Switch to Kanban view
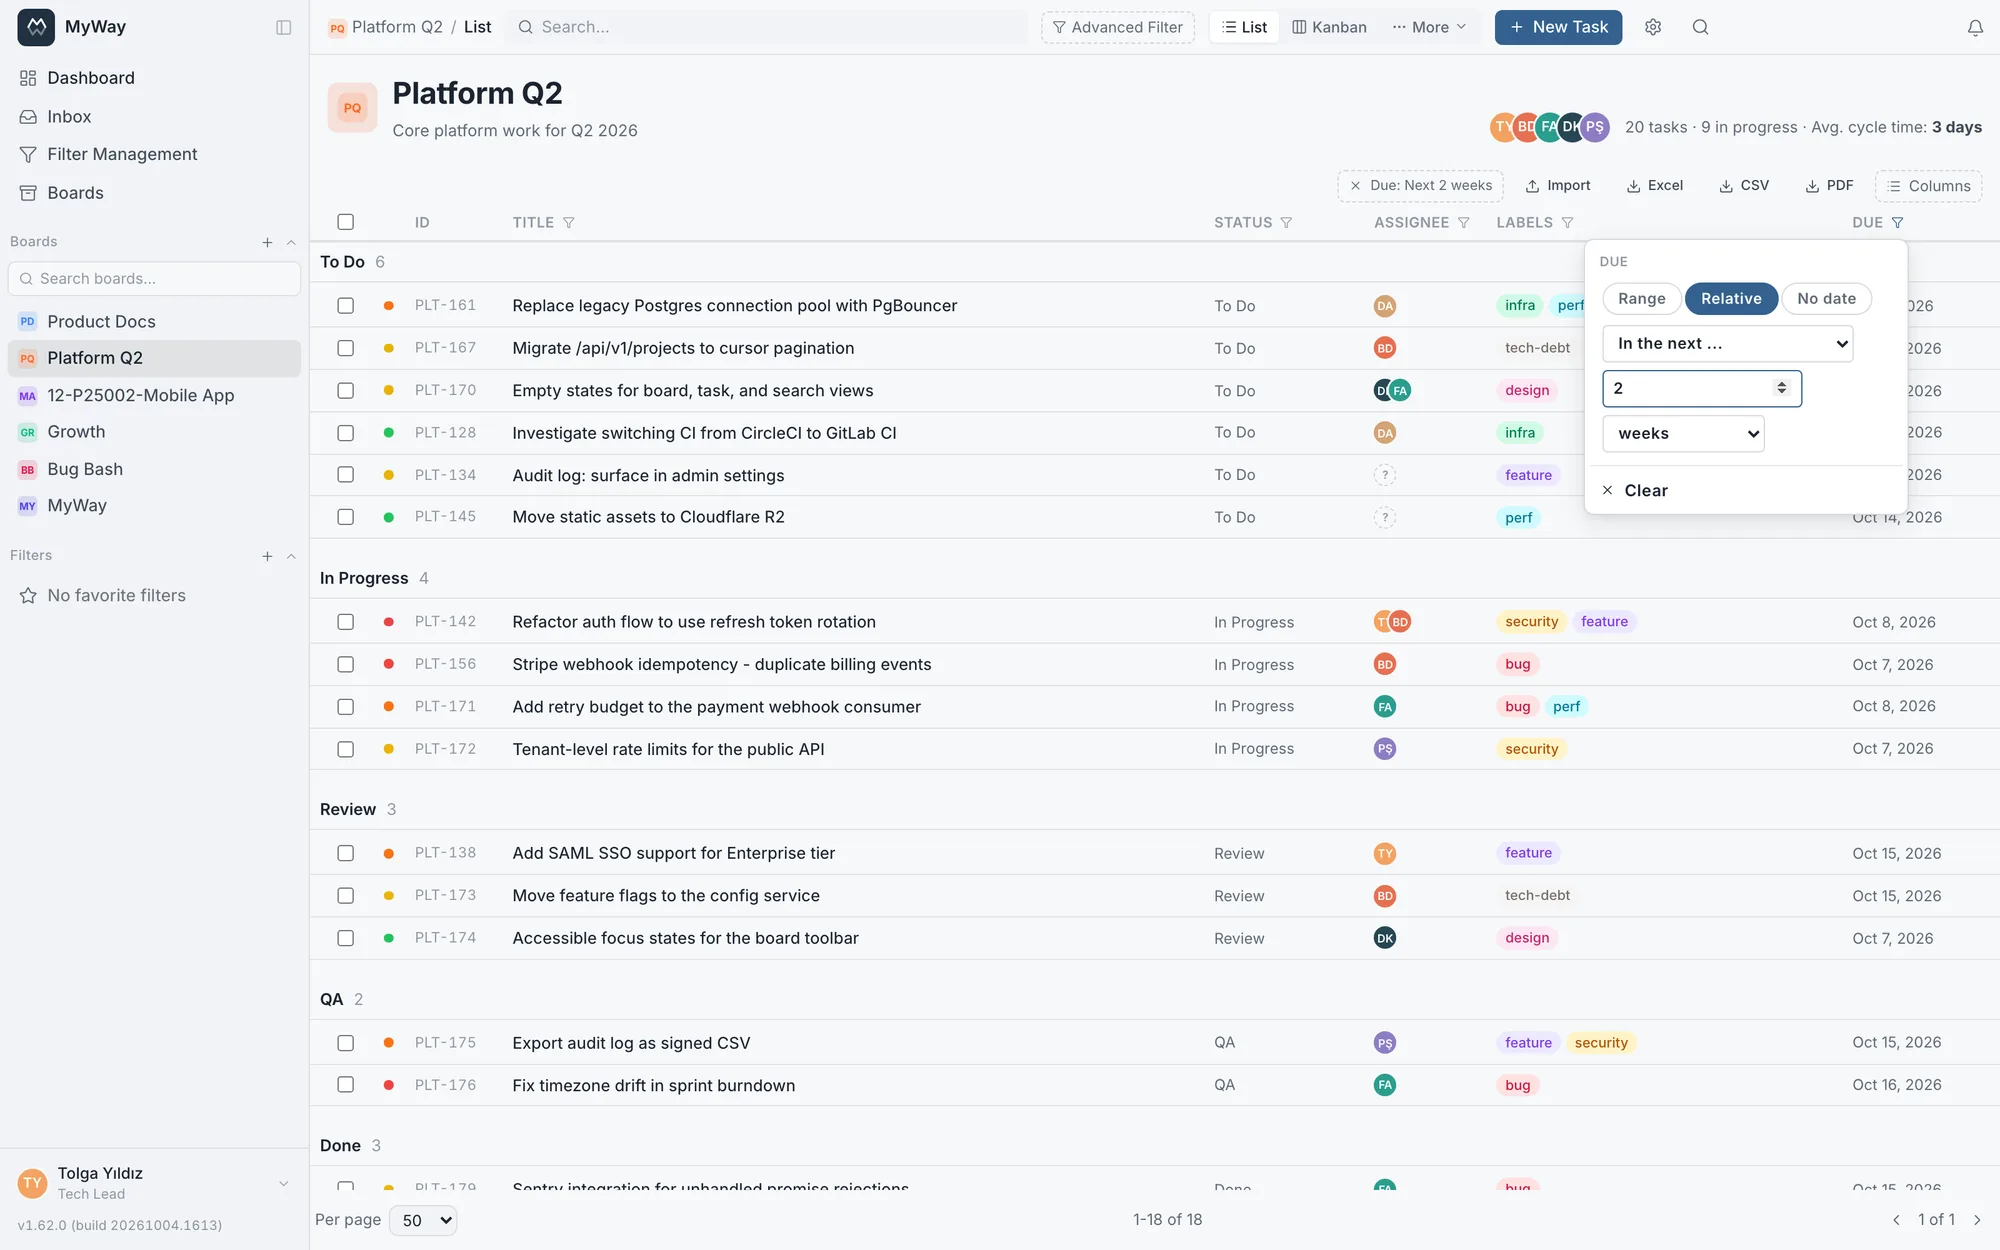 pyautogui.click(x=1329, y=27)
